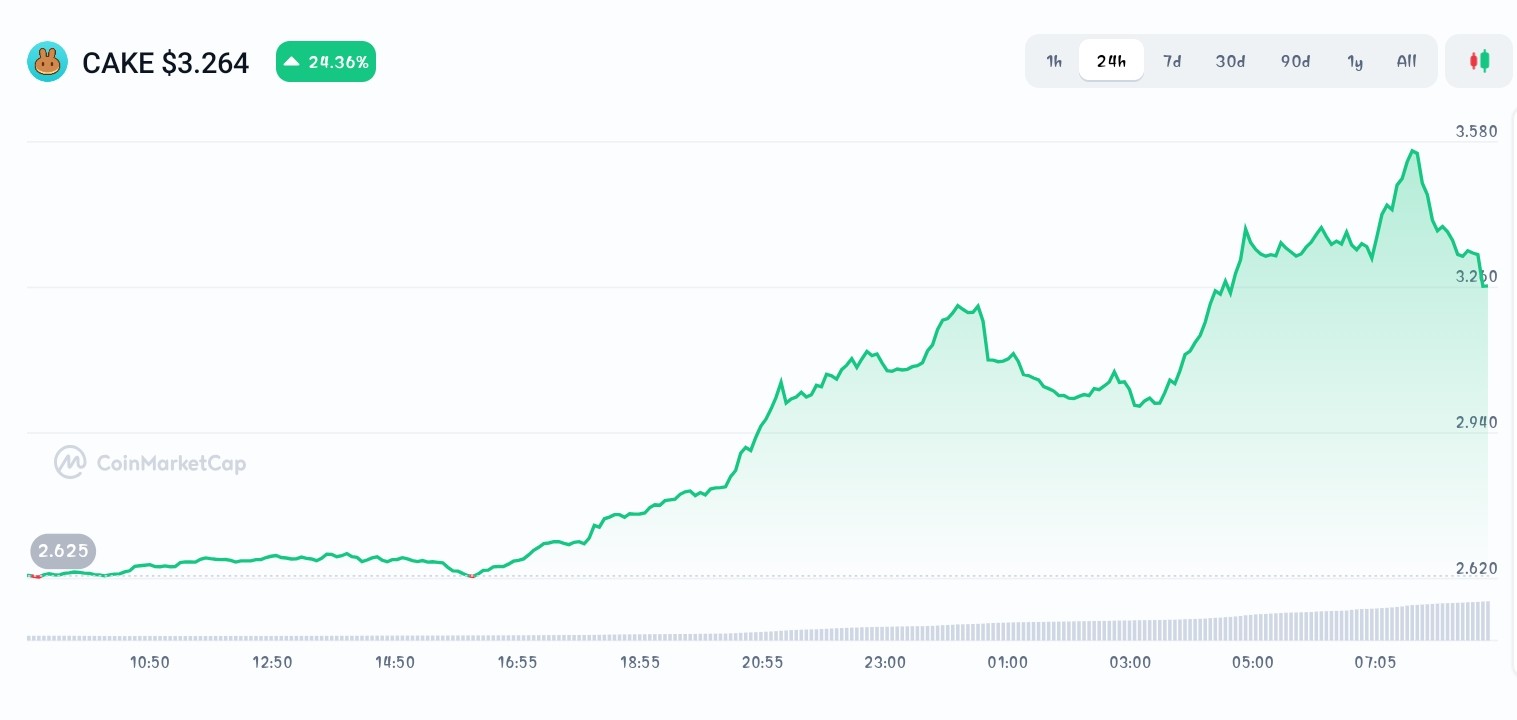Click the 2.625 opening price label
The width and height of the screenshot is (1517, 720).
pos(64,550)
